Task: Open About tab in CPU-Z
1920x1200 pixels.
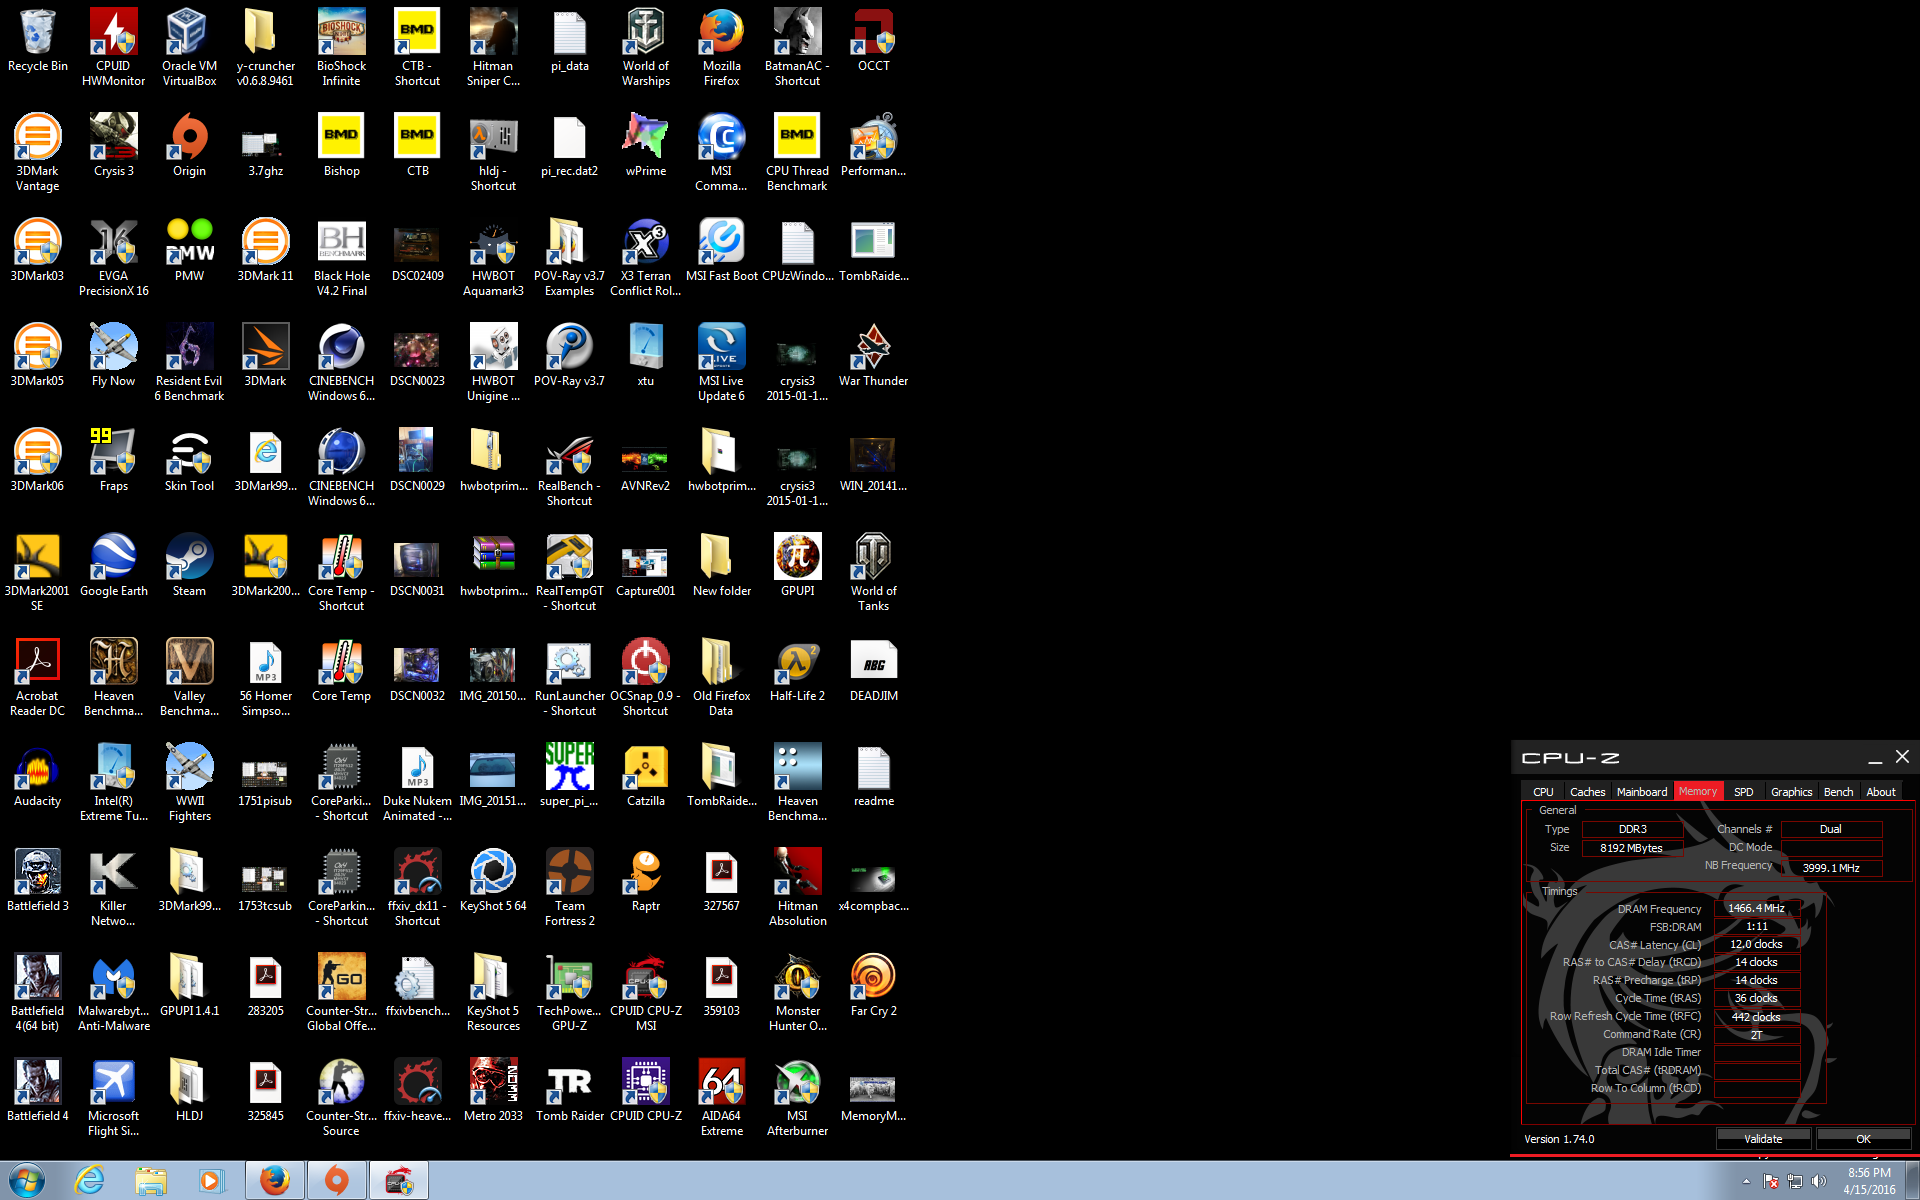Action: tap(1881, 791)
